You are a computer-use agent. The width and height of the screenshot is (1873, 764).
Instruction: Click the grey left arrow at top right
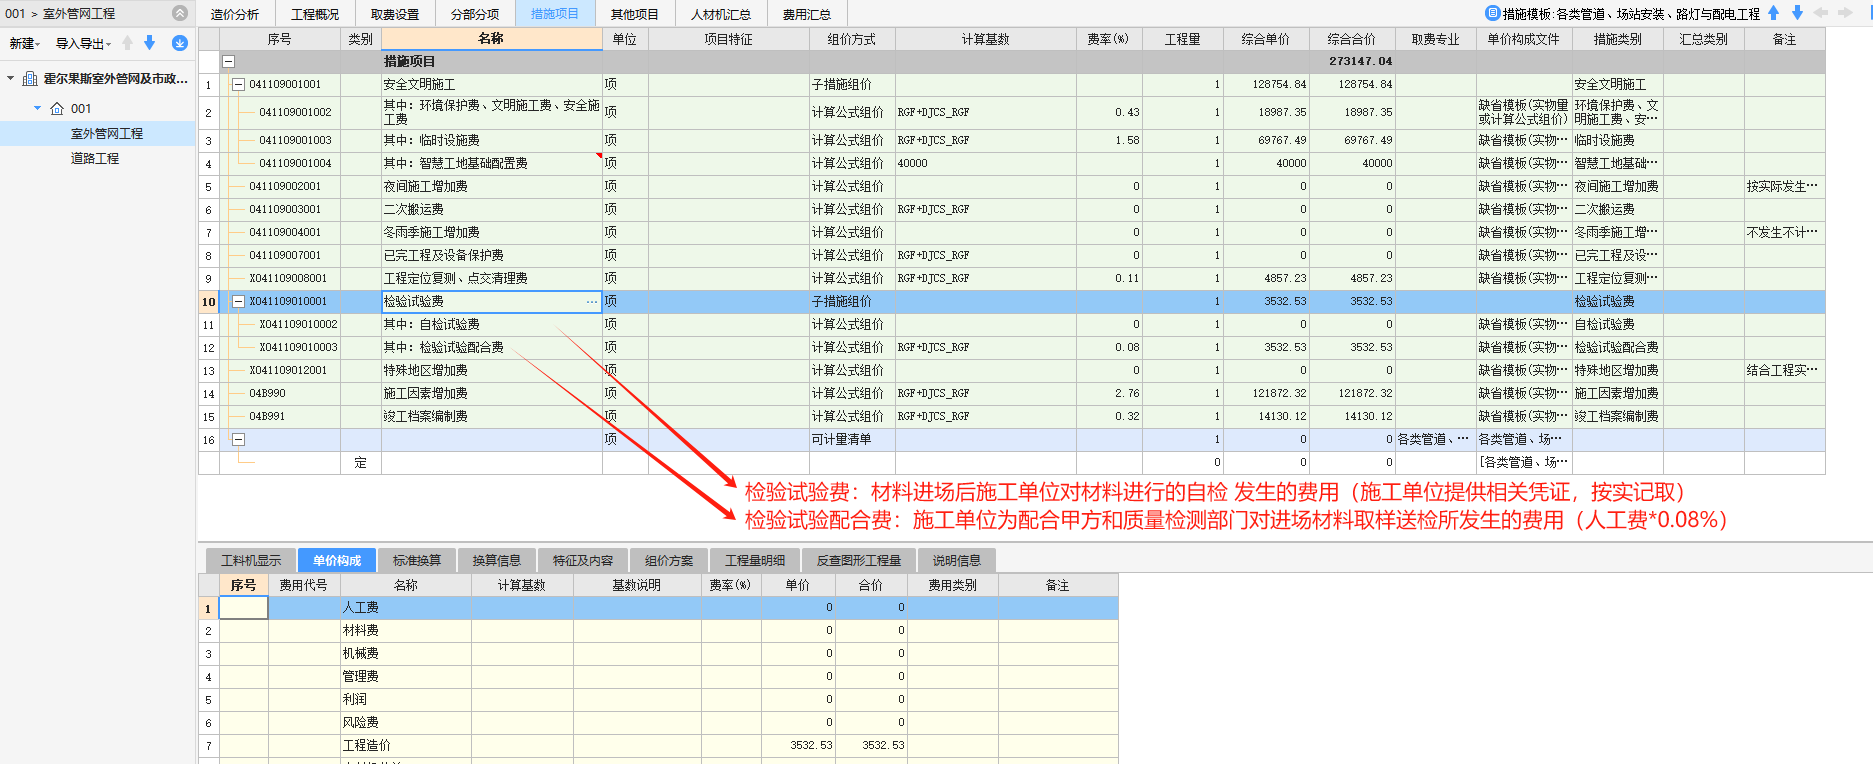coord(1821,13)
